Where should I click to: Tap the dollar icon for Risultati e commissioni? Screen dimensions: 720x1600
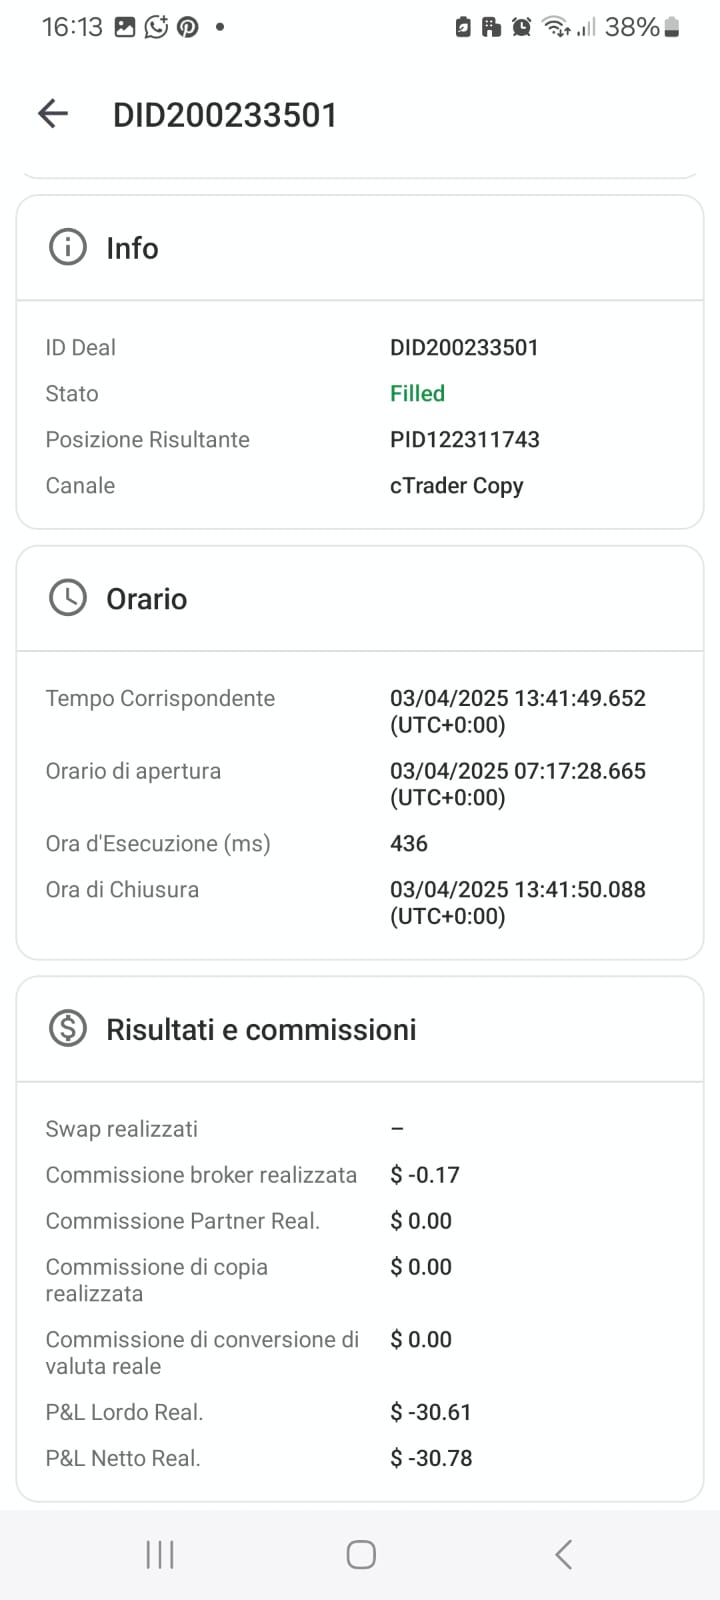pyautogui.click(x=68, y=1028)
